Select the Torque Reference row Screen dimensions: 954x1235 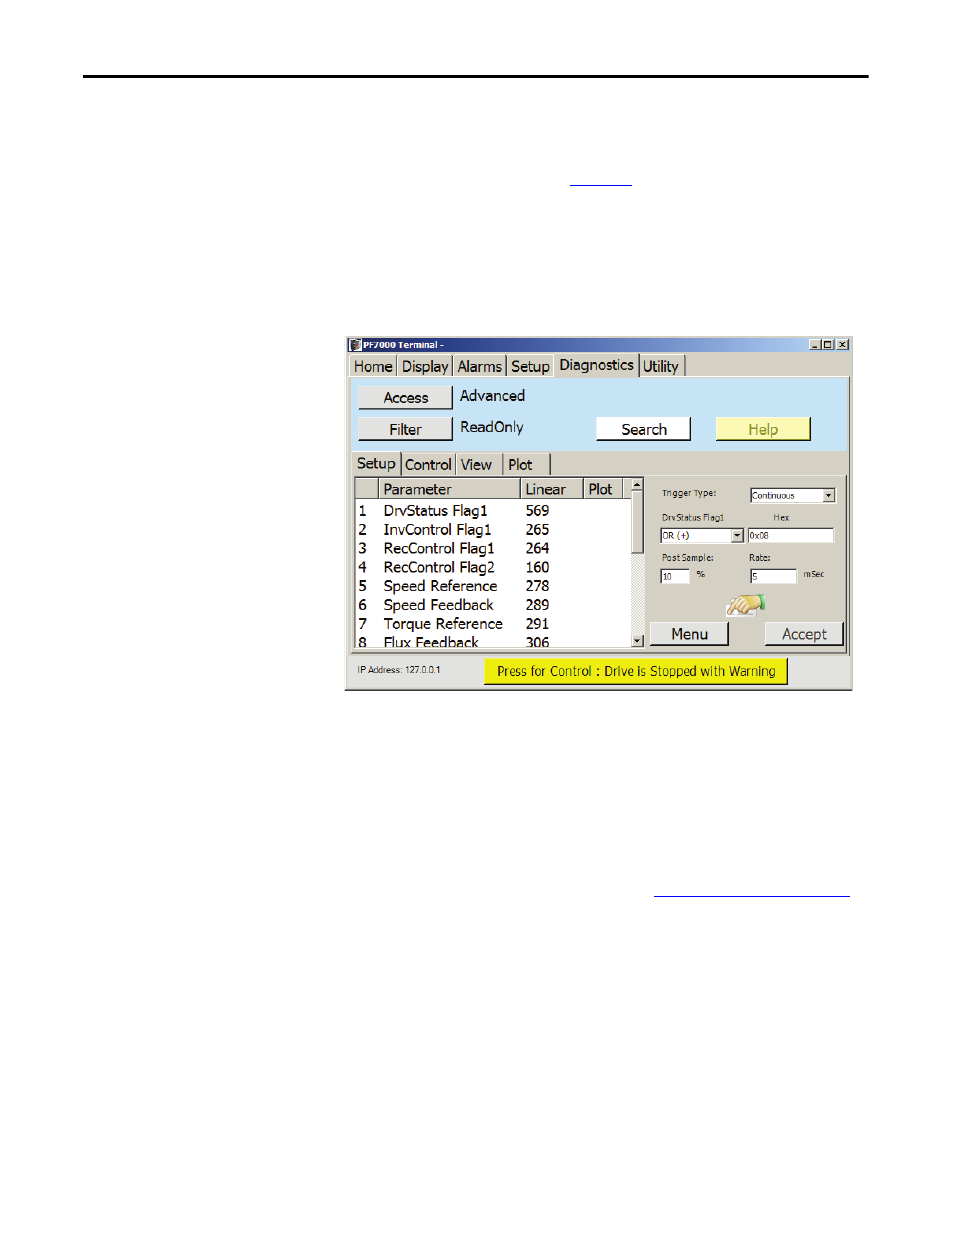pyautogui.click(x=494, y=624)
